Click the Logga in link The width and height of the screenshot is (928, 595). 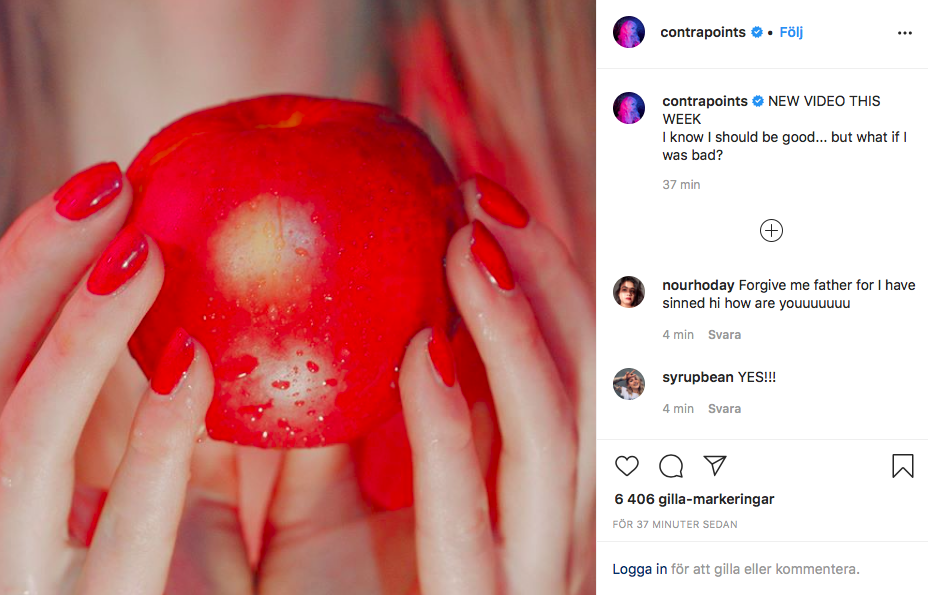point(639,569)
